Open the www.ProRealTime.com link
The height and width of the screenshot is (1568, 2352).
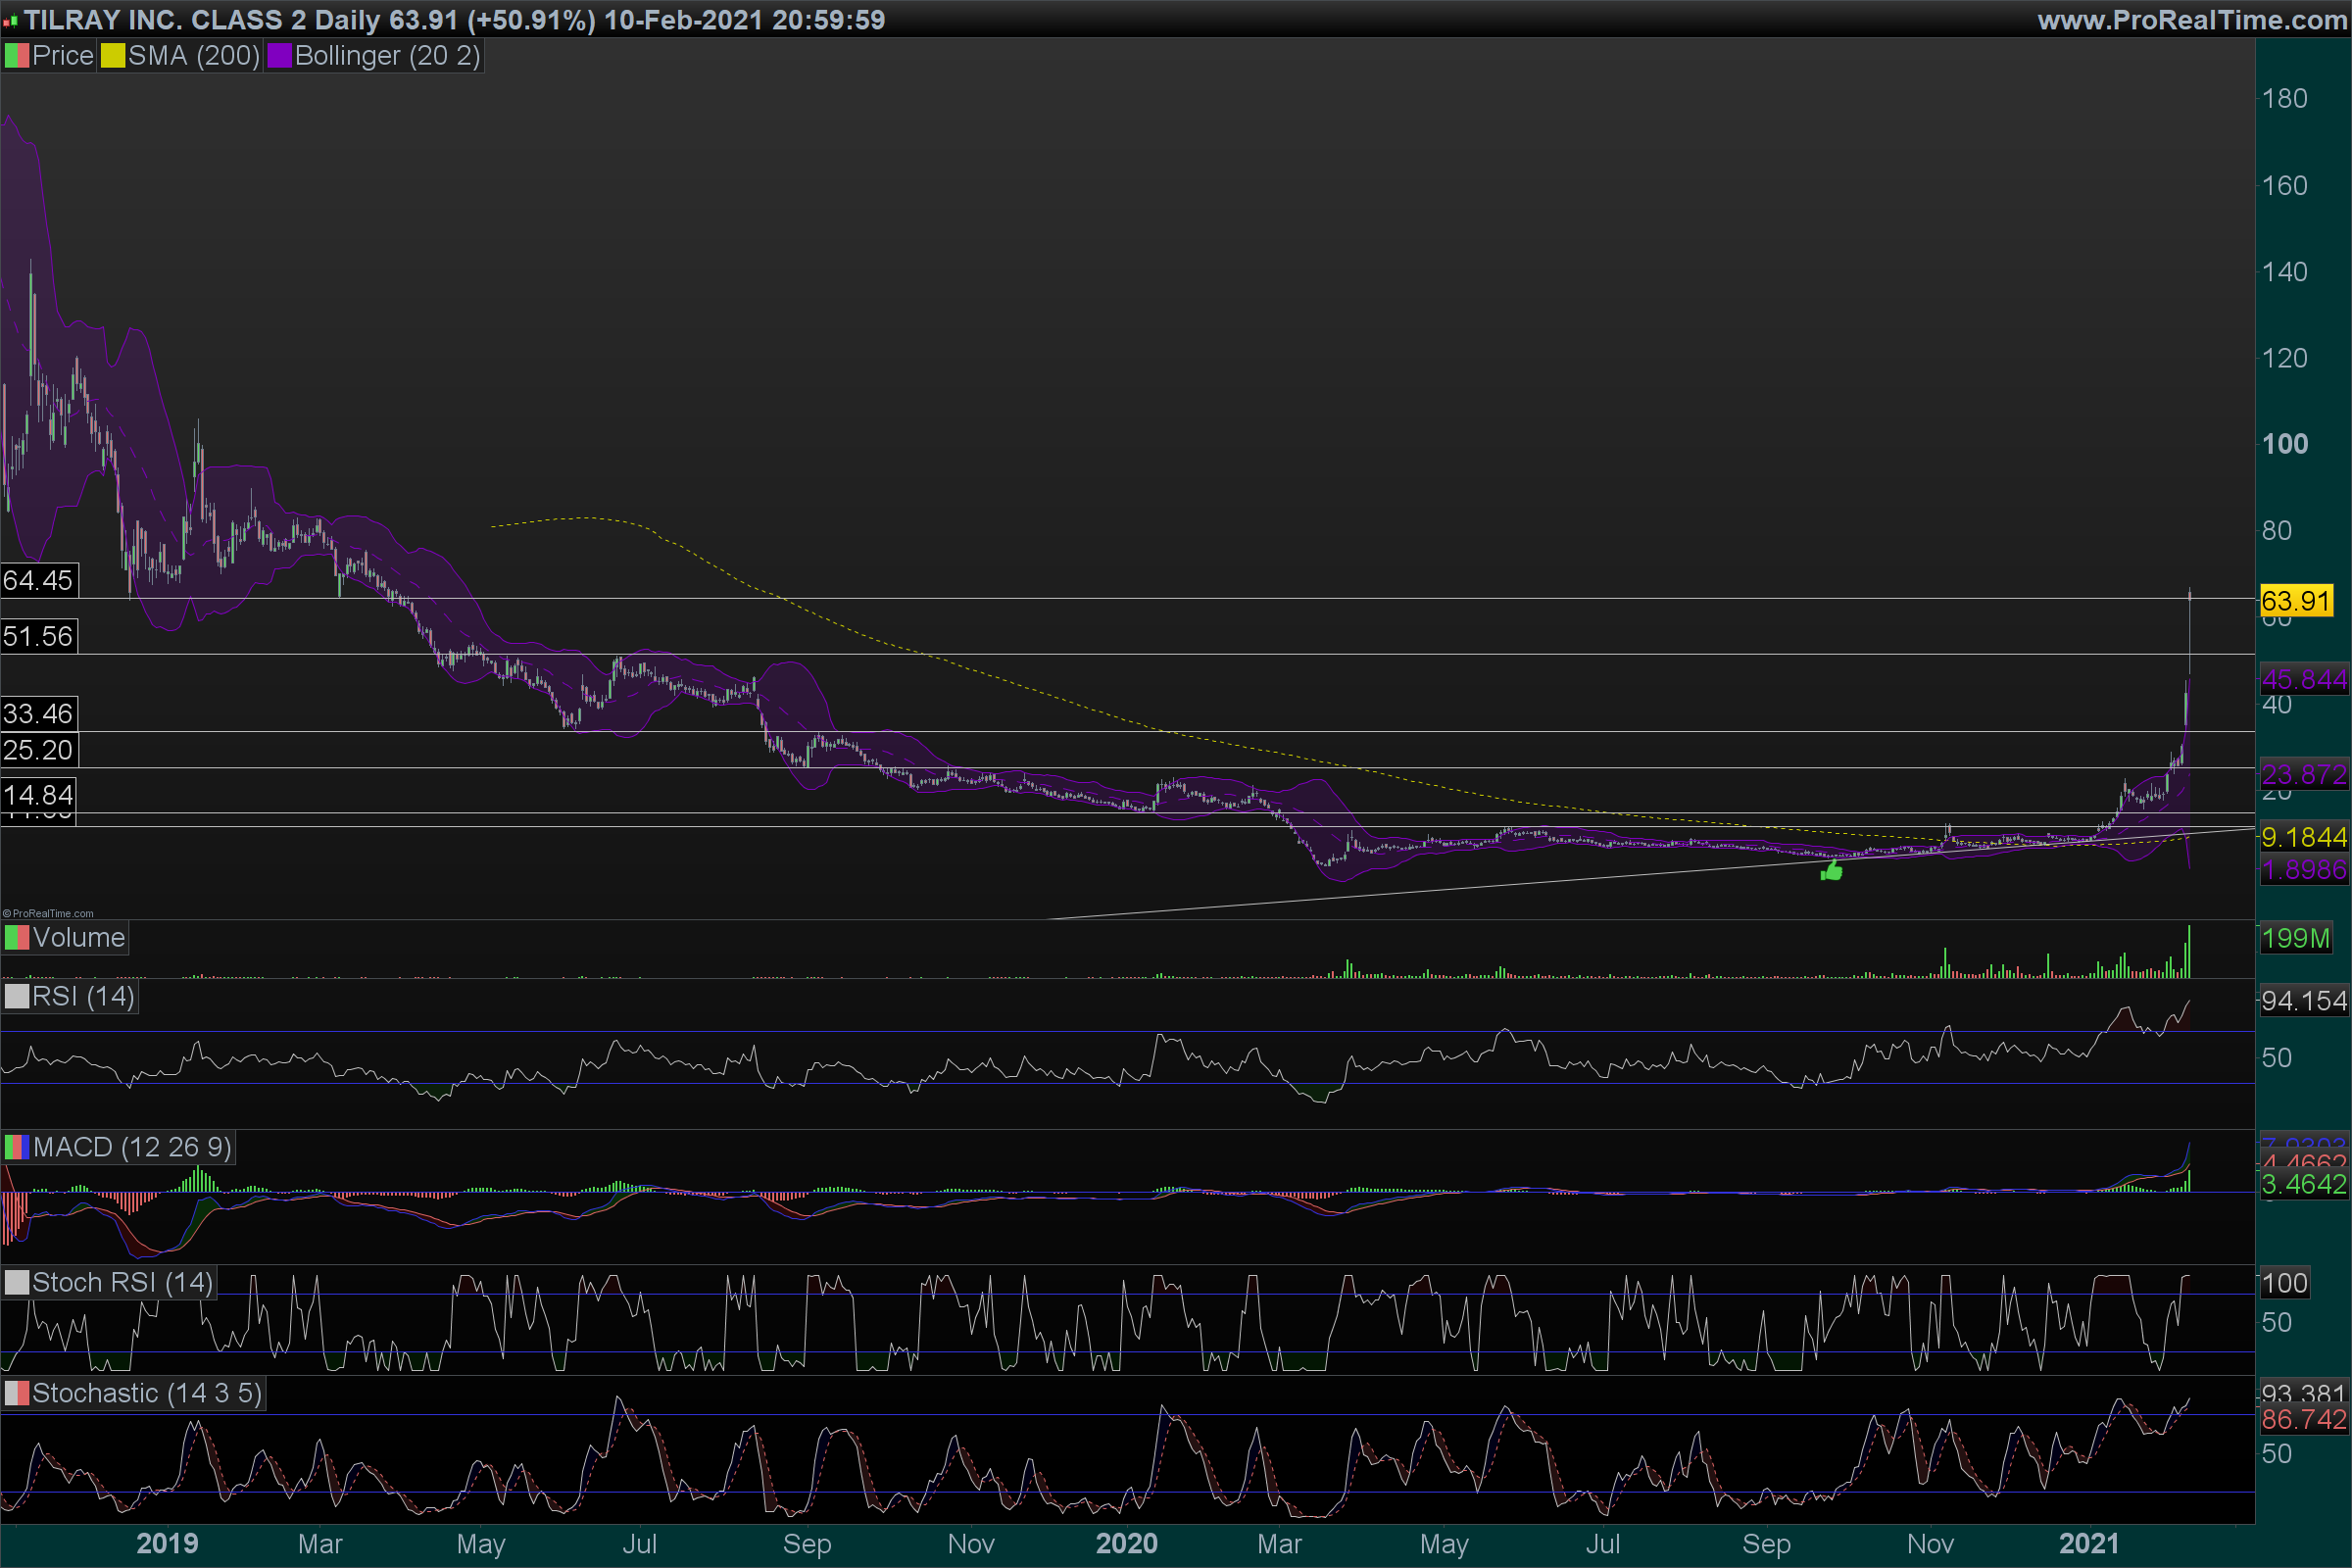pos(2191,20)
